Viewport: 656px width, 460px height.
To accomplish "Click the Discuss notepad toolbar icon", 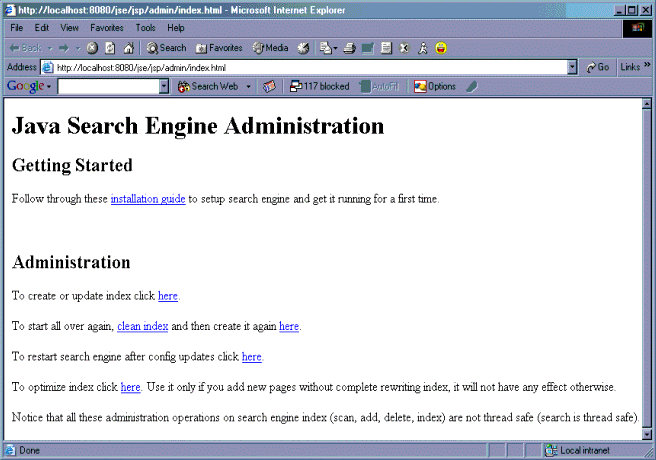I will (386, 48).
